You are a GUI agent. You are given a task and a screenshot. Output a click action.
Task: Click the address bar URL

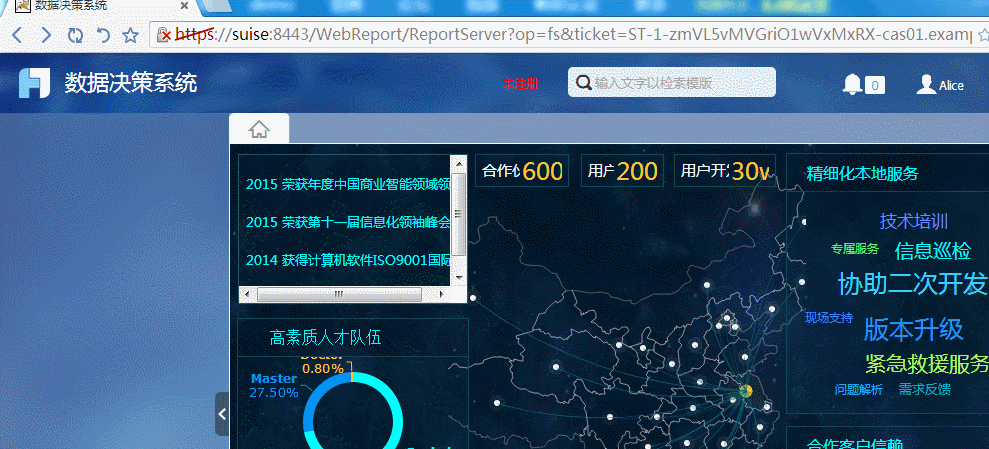[574, 34]
